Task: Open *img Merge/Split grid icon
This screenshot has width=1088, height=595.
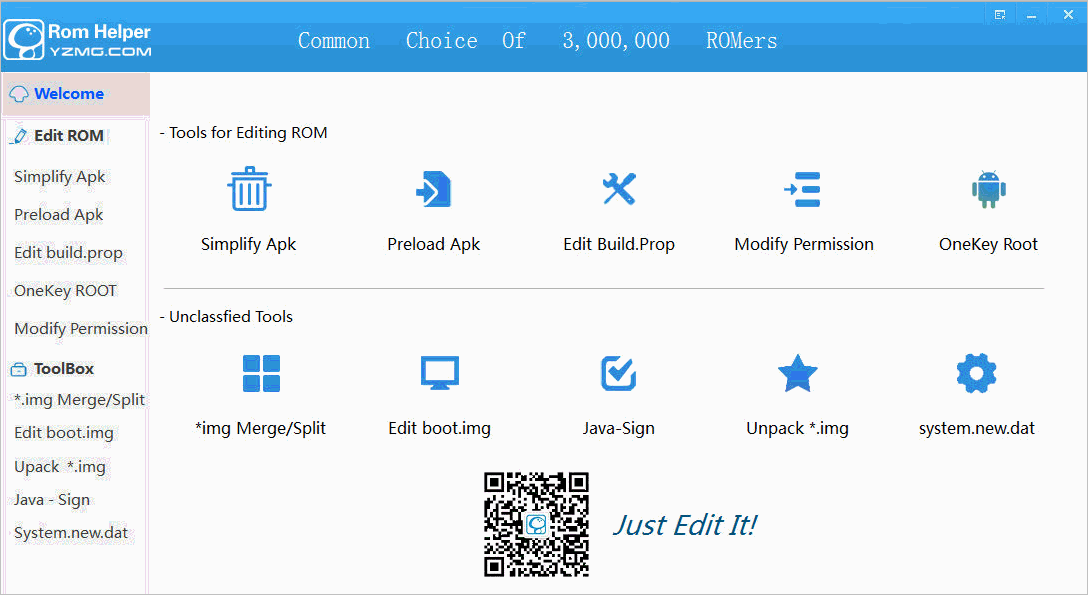Action: point(262,373)
